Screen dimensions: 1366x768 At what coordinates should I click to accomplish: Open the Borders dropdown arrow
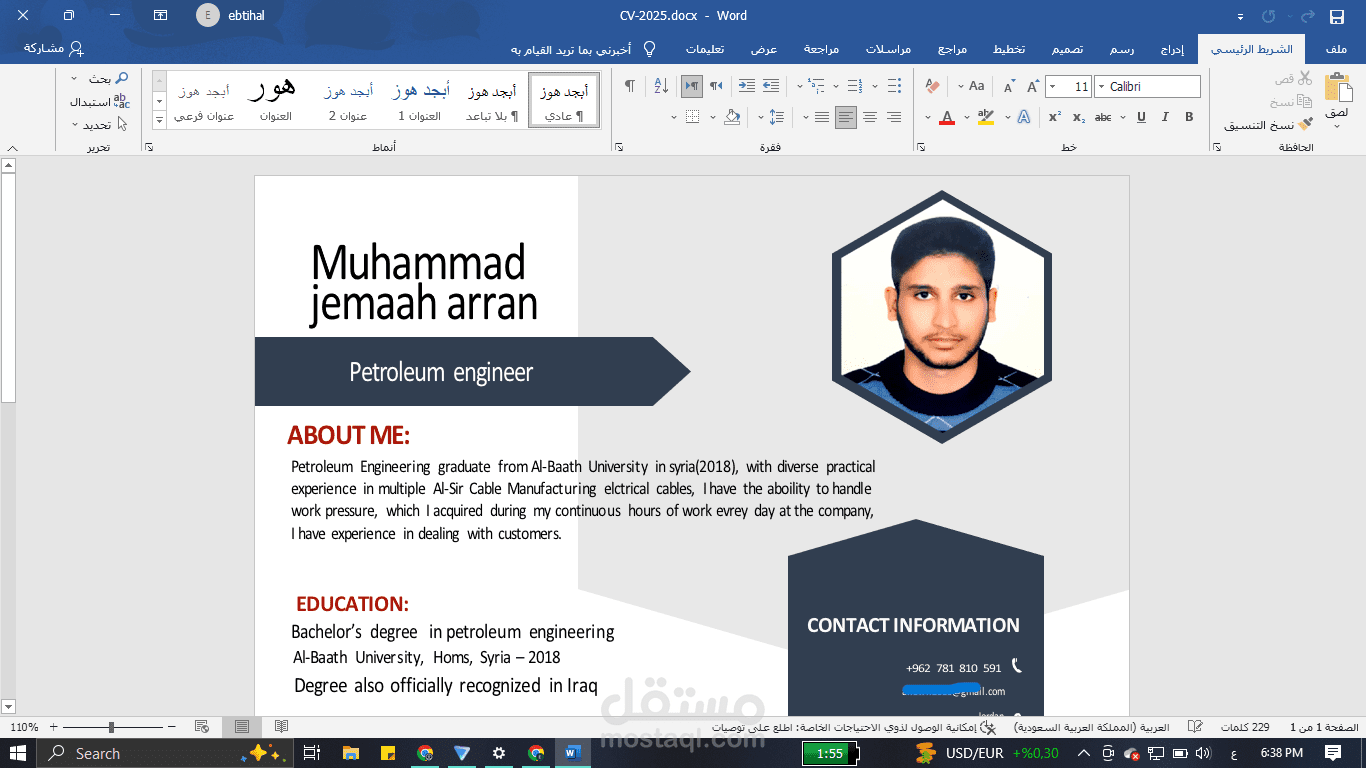(x=675, y=117)
